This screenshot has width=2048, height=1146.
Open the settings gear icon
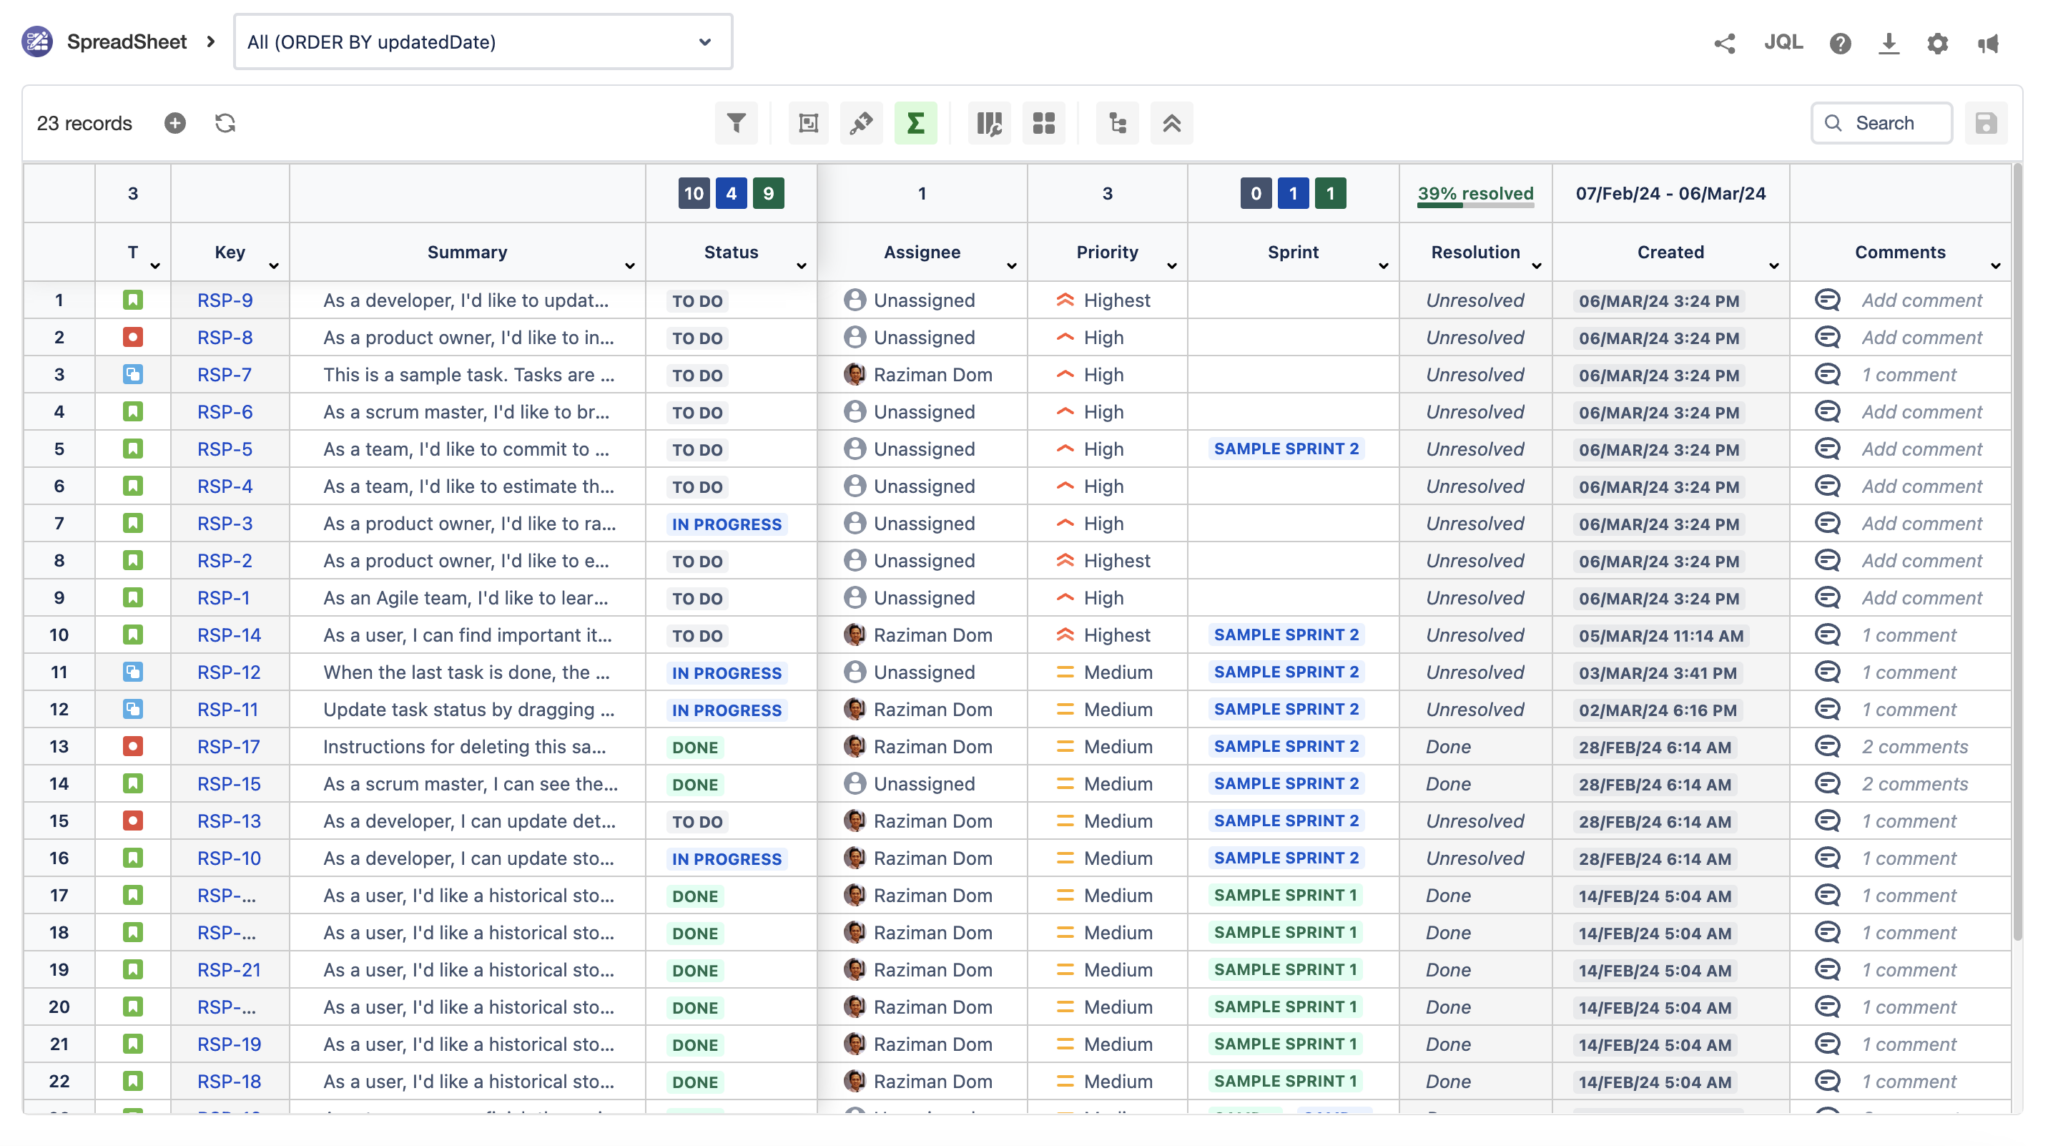tap(1938, 43)
